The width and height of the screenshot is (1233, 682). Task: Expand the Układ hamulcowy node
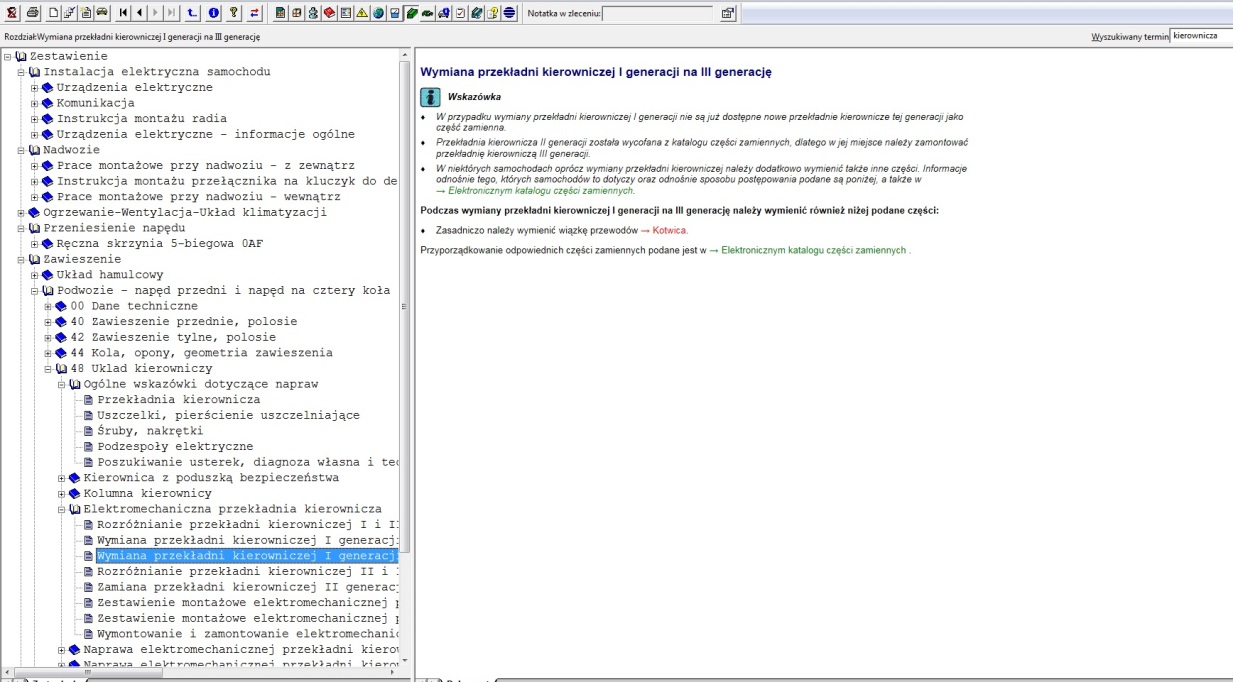pyautogui.click(x=34, y=275)
